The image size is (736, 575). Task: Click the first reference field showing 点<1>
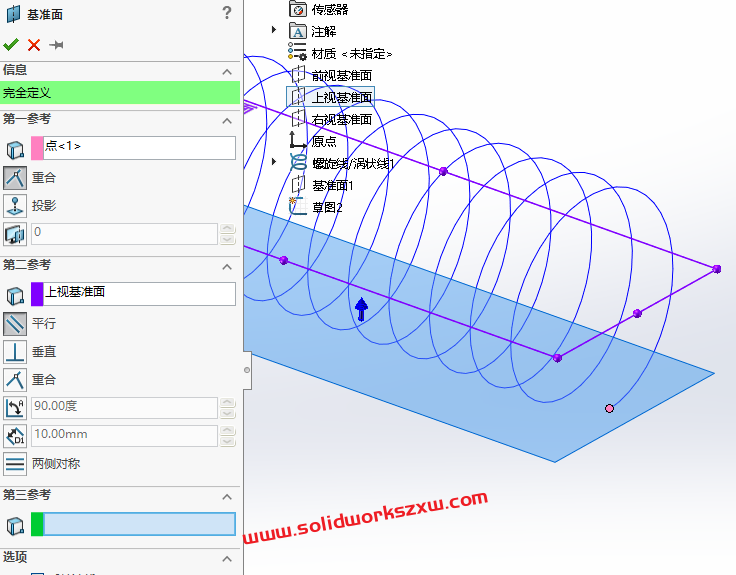139,148
